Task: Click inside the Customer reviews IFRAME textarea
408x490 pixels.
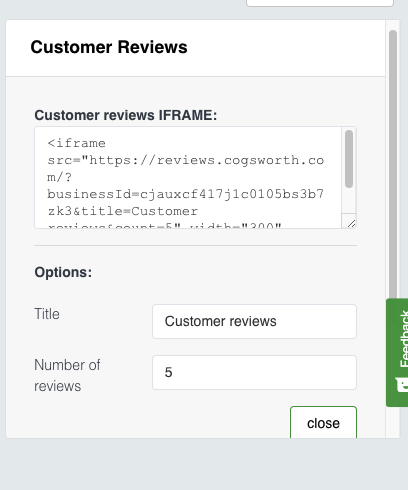Action: (188, 177)
